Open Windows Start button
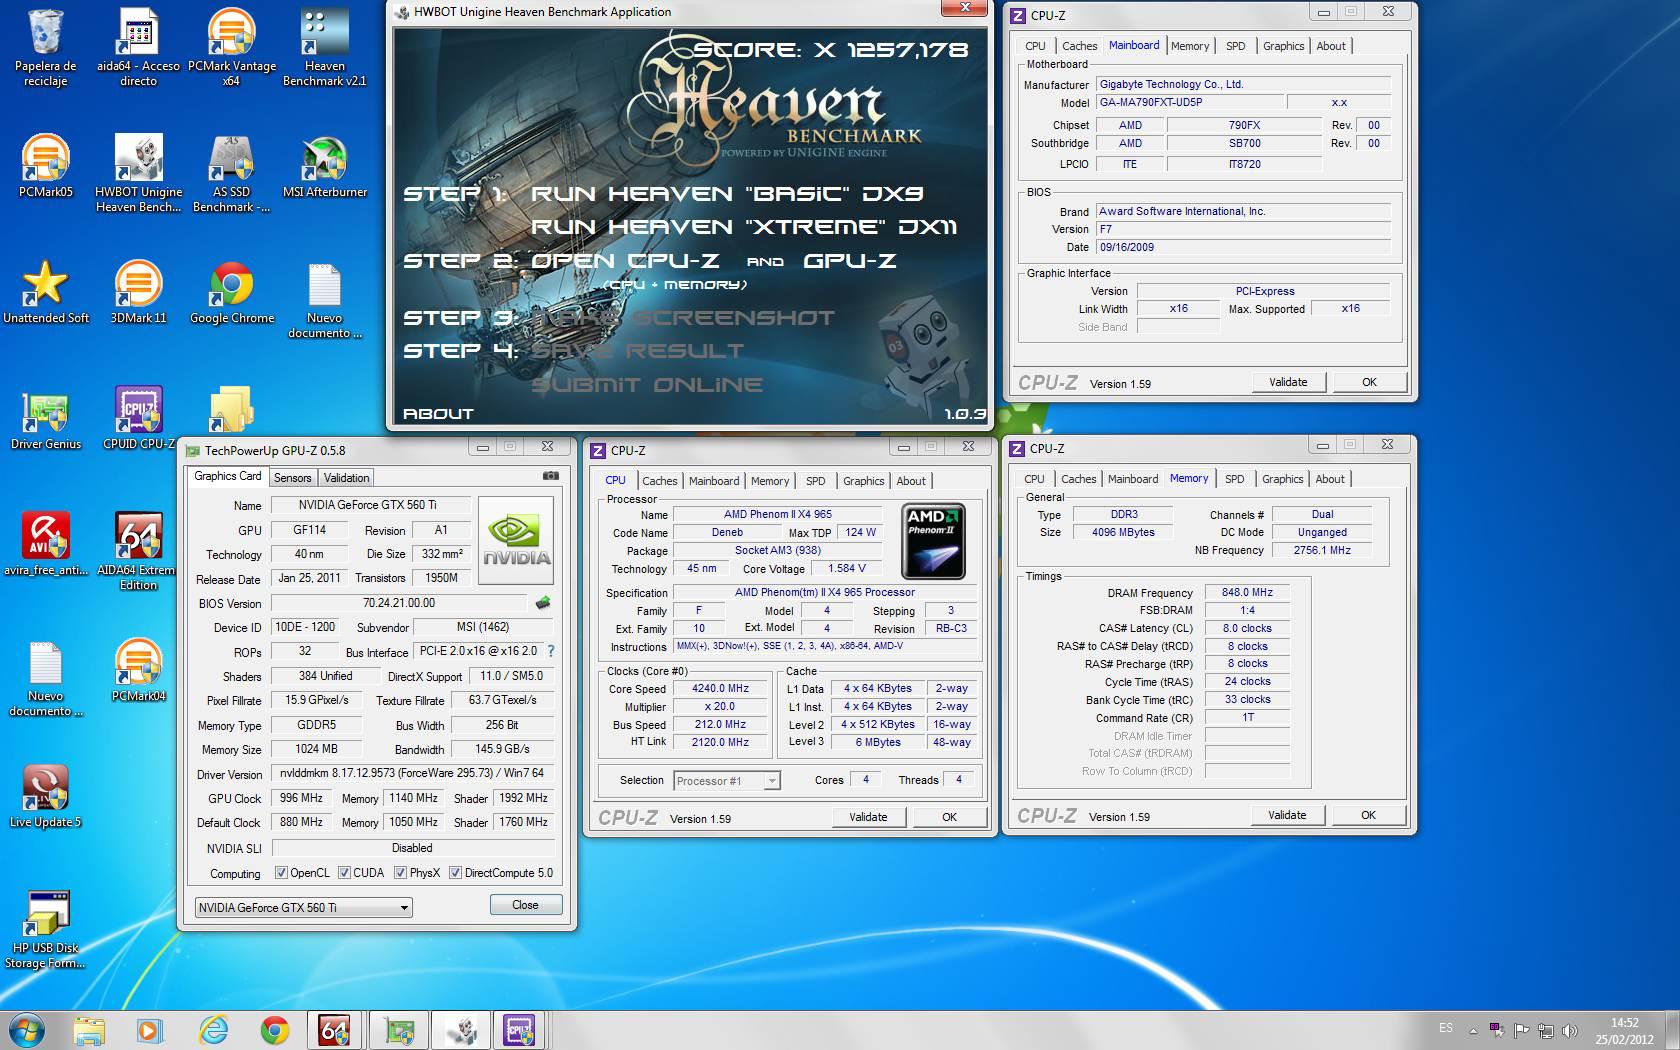 click(x=27, y=1030)
